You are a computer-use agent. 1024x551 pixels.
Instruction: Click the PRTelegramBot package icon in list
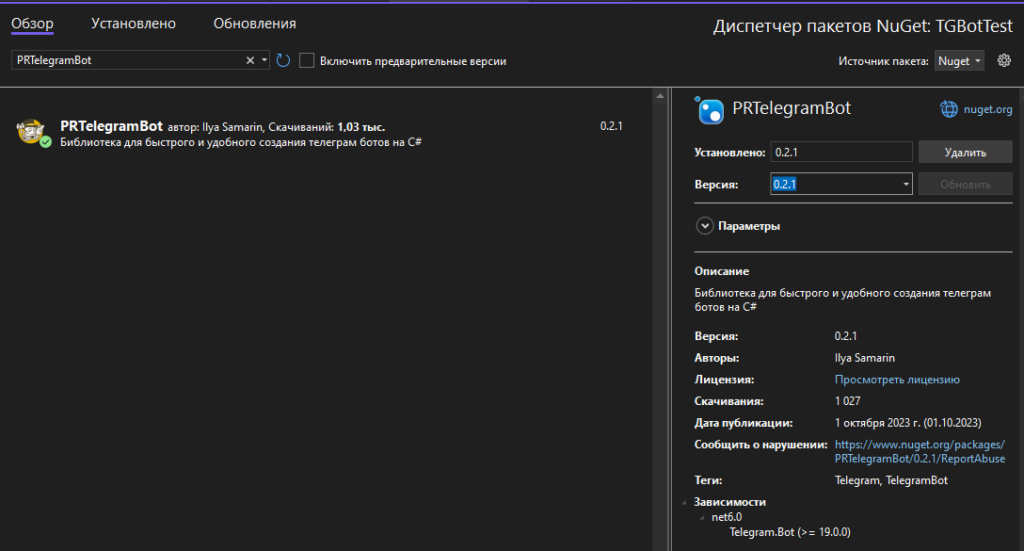32,133
